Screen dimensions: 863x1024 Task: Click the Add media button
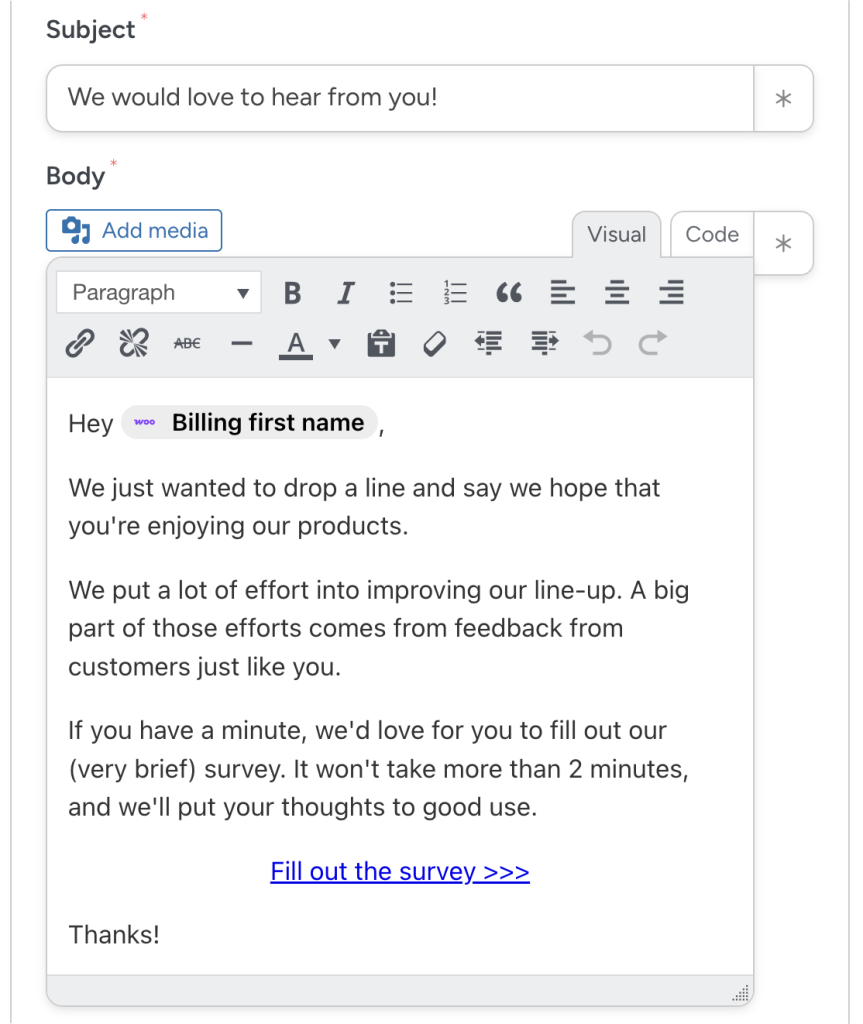tap(133, 230)
